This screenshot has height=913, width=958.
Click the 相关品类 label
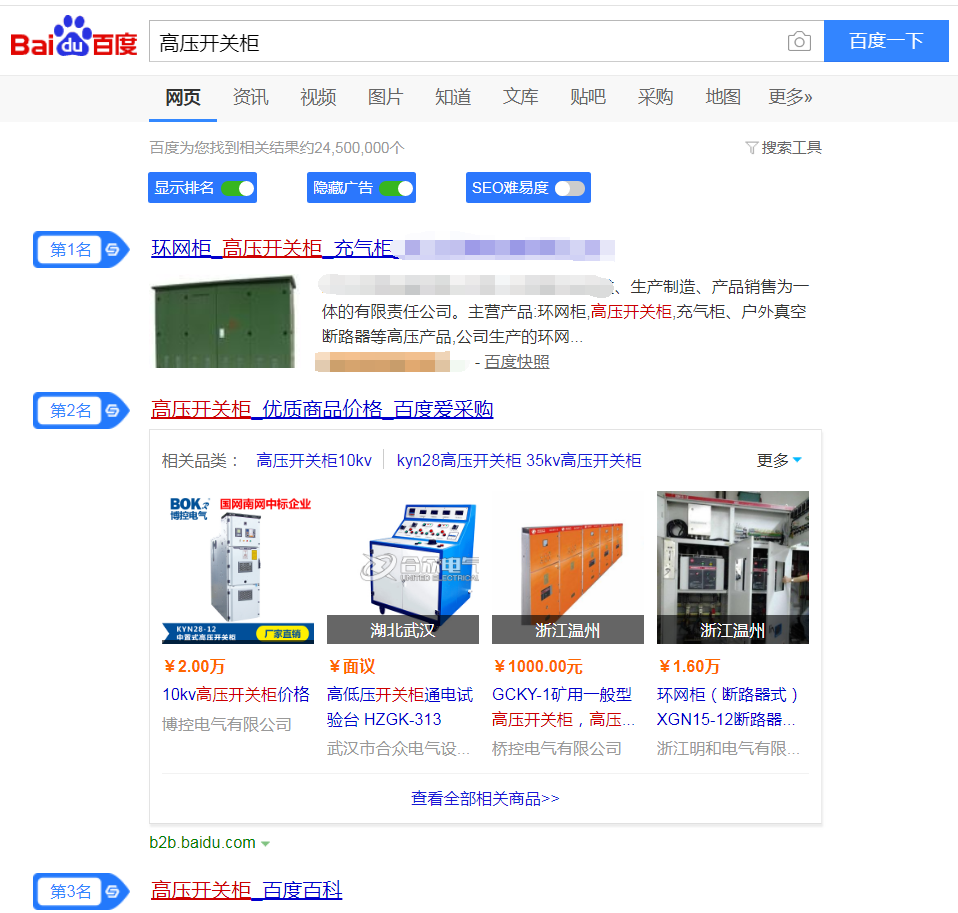coord(200,461)
